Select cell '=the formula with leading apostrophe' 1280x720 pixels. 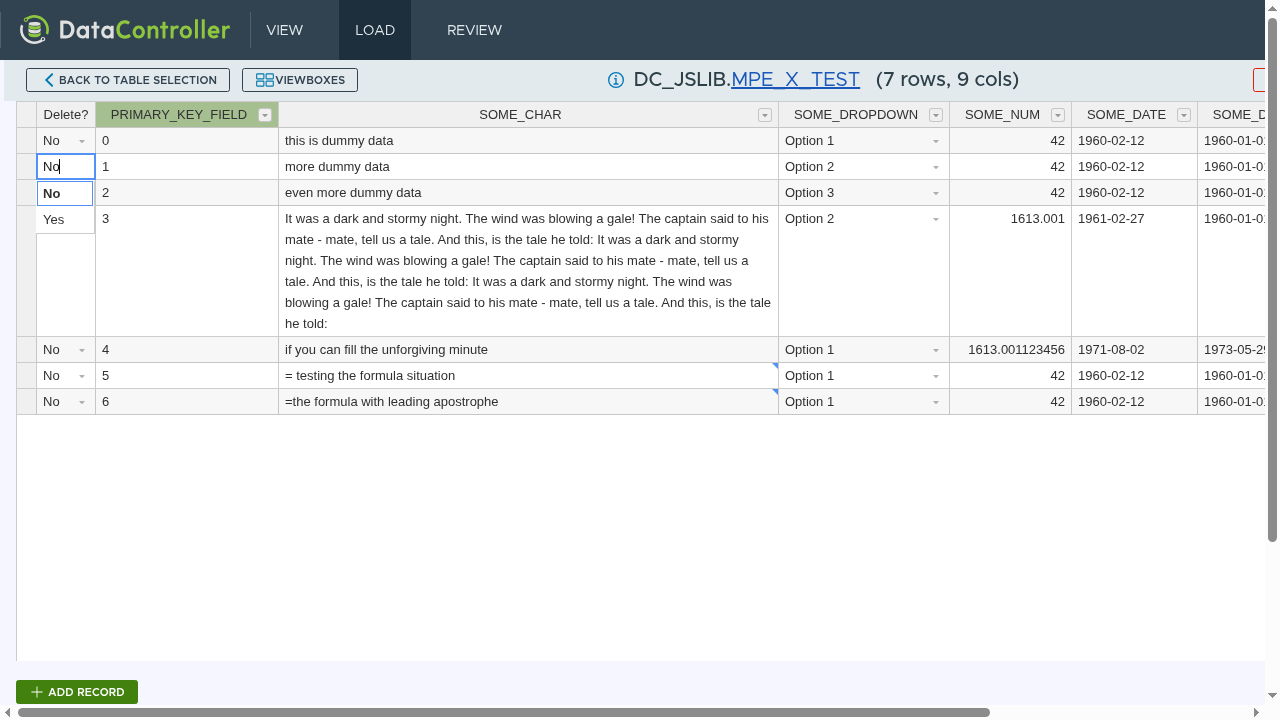pos(528,402)
